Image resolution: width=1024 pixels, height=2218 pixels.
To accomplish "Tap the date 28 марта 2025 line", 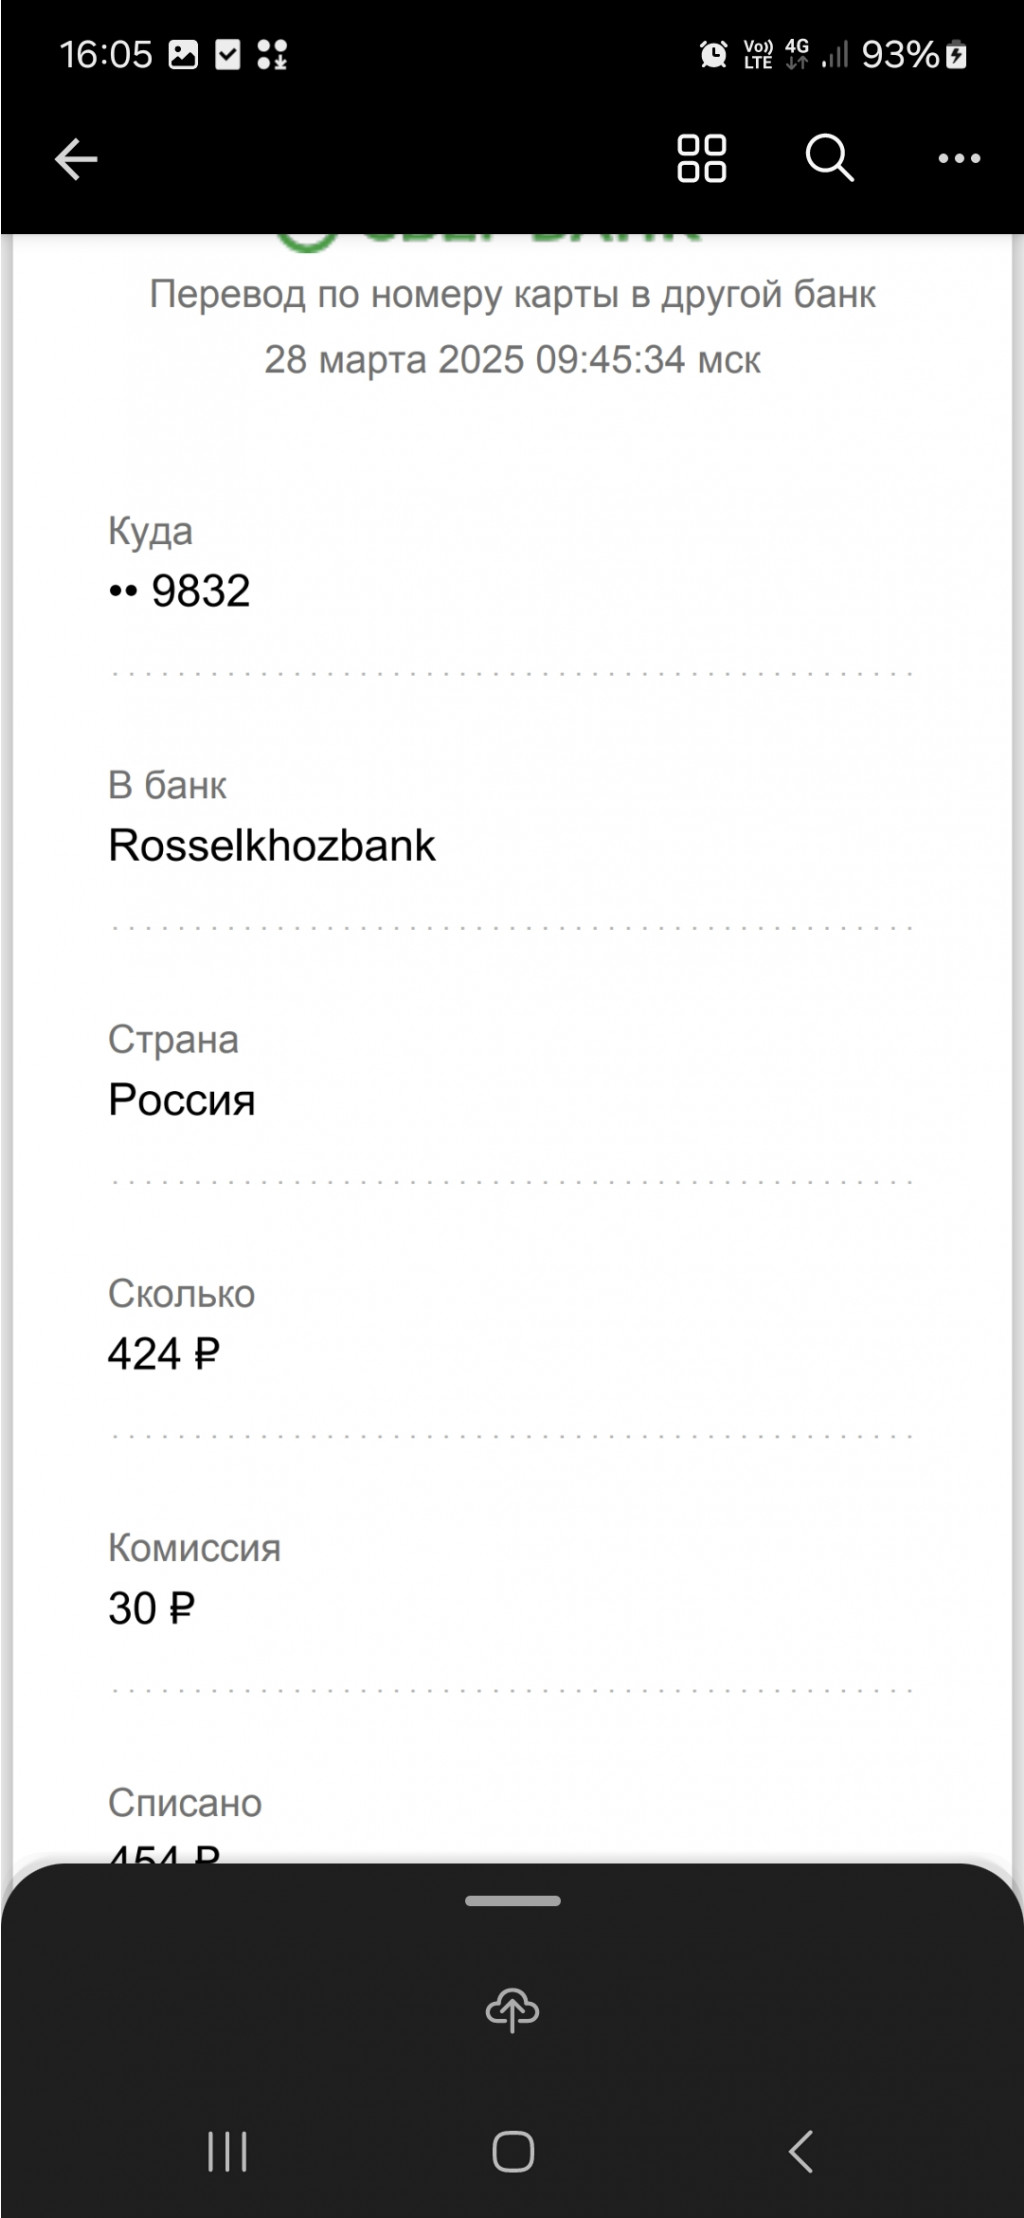I will (x=512, y=359).
